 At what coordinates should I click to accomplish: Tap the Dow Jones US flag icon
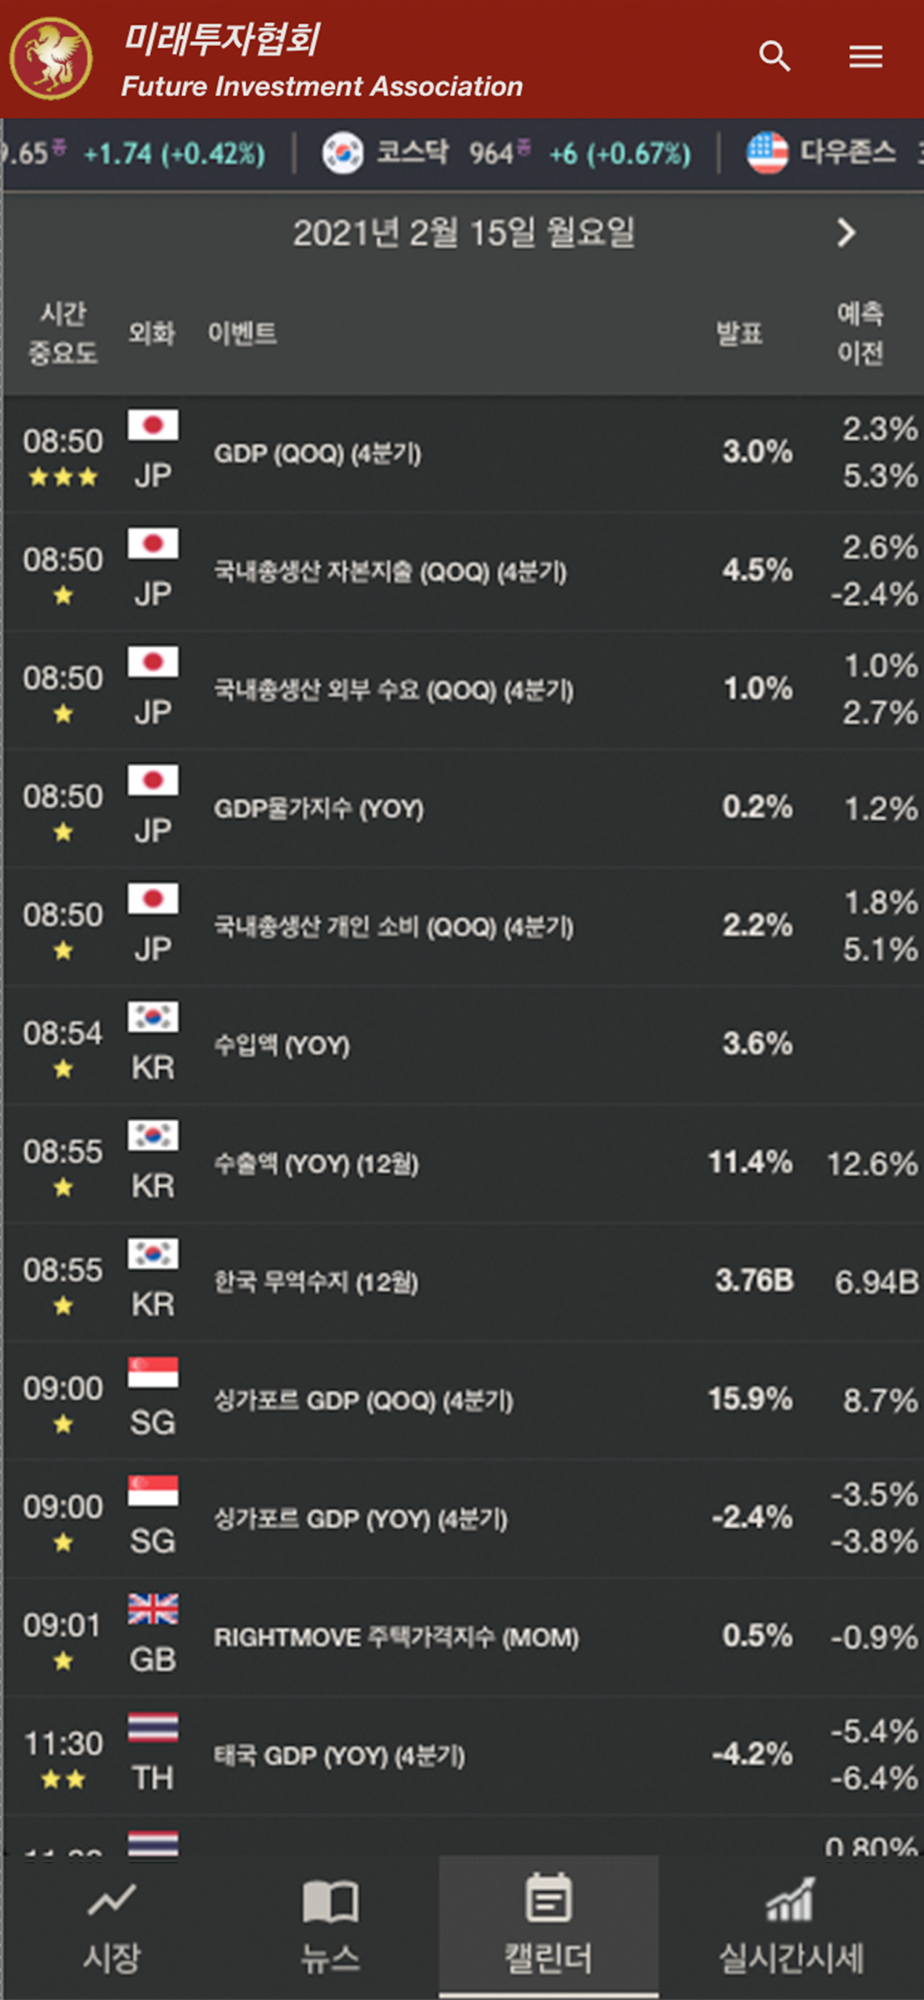tap(768, 153)
